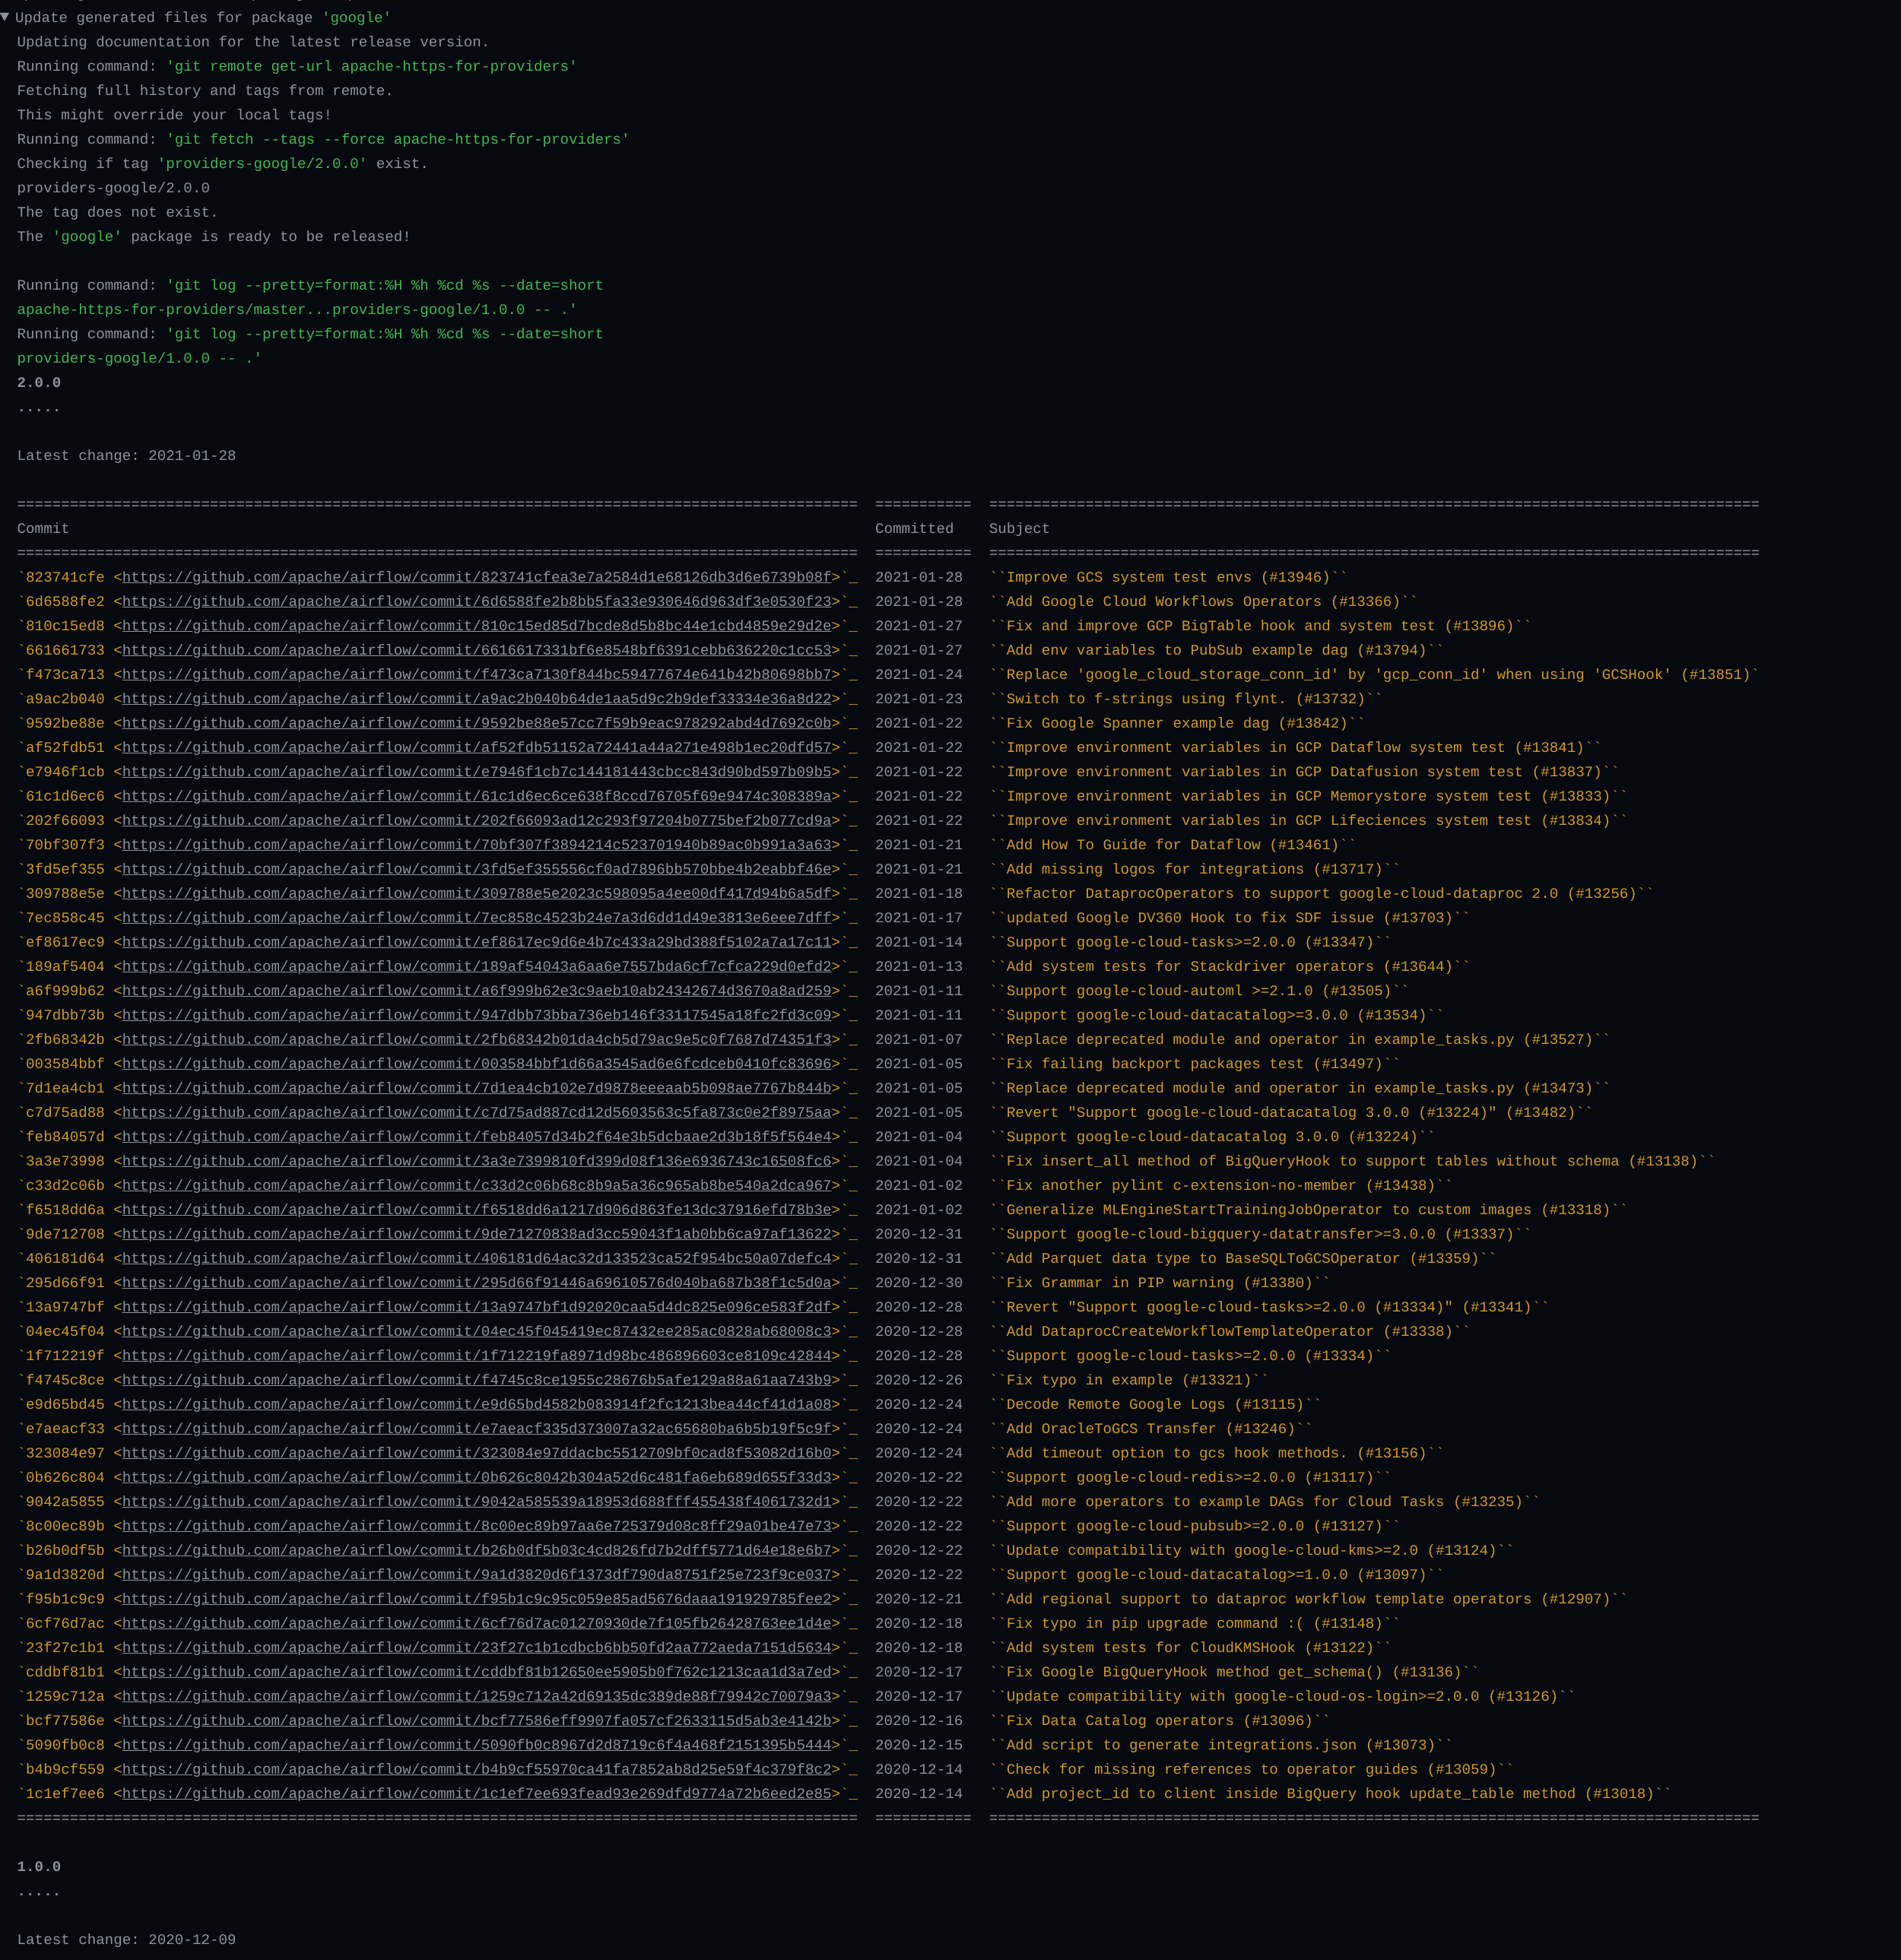Open 309788e5e DataprocOperators refactor commit link

[x=476, y=893]
